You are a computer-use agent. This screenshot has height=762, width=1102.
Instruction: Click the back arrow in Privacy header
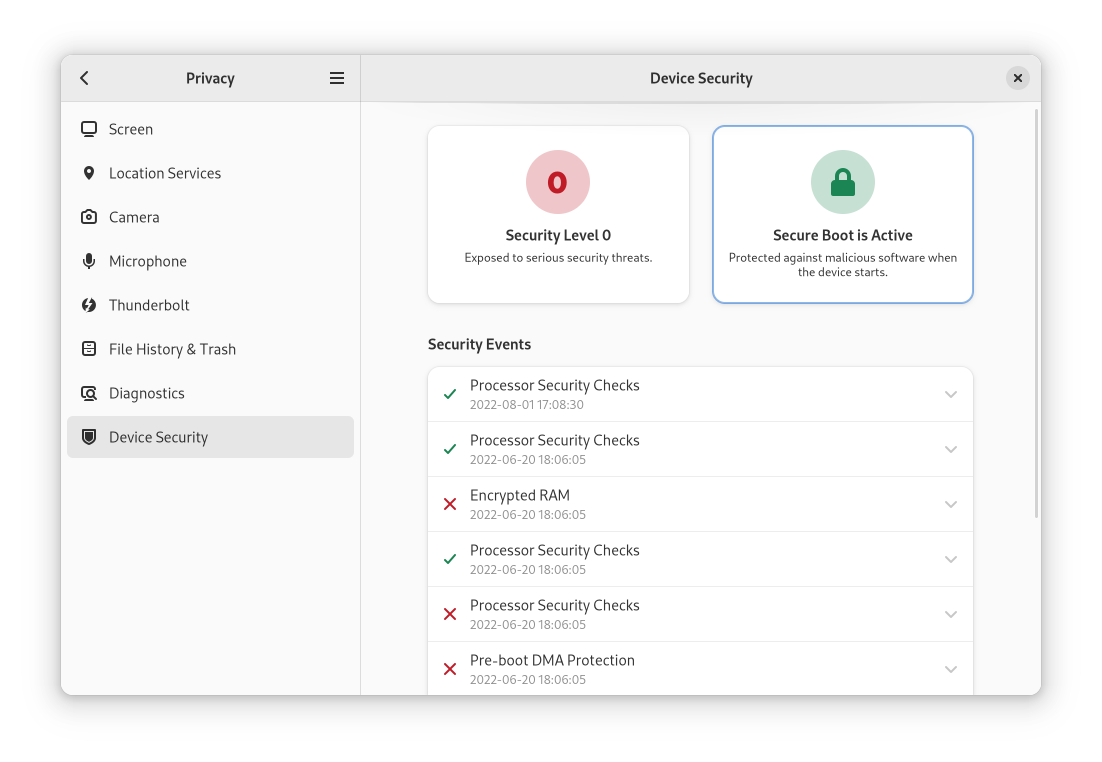click(x=85, y=78)
